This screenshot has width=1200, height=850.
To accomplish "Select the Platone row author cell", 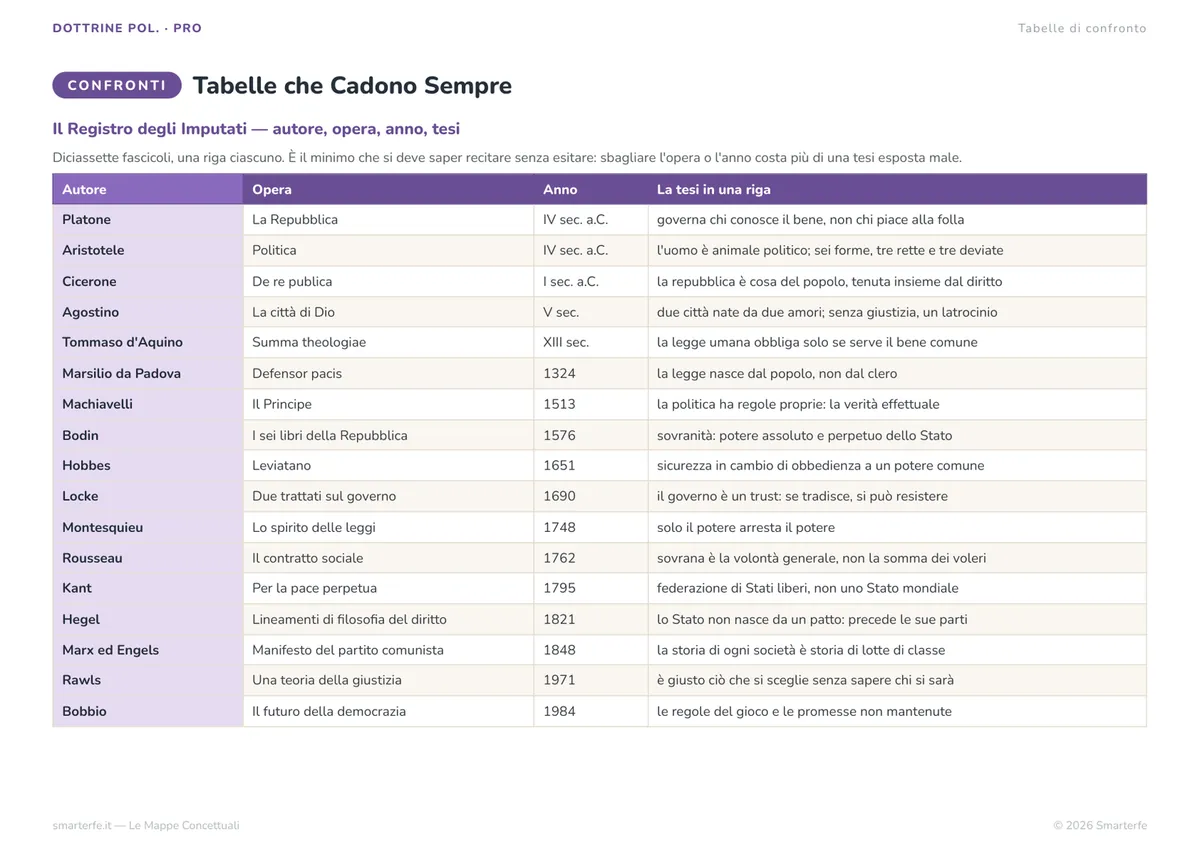I will (147, 220).
